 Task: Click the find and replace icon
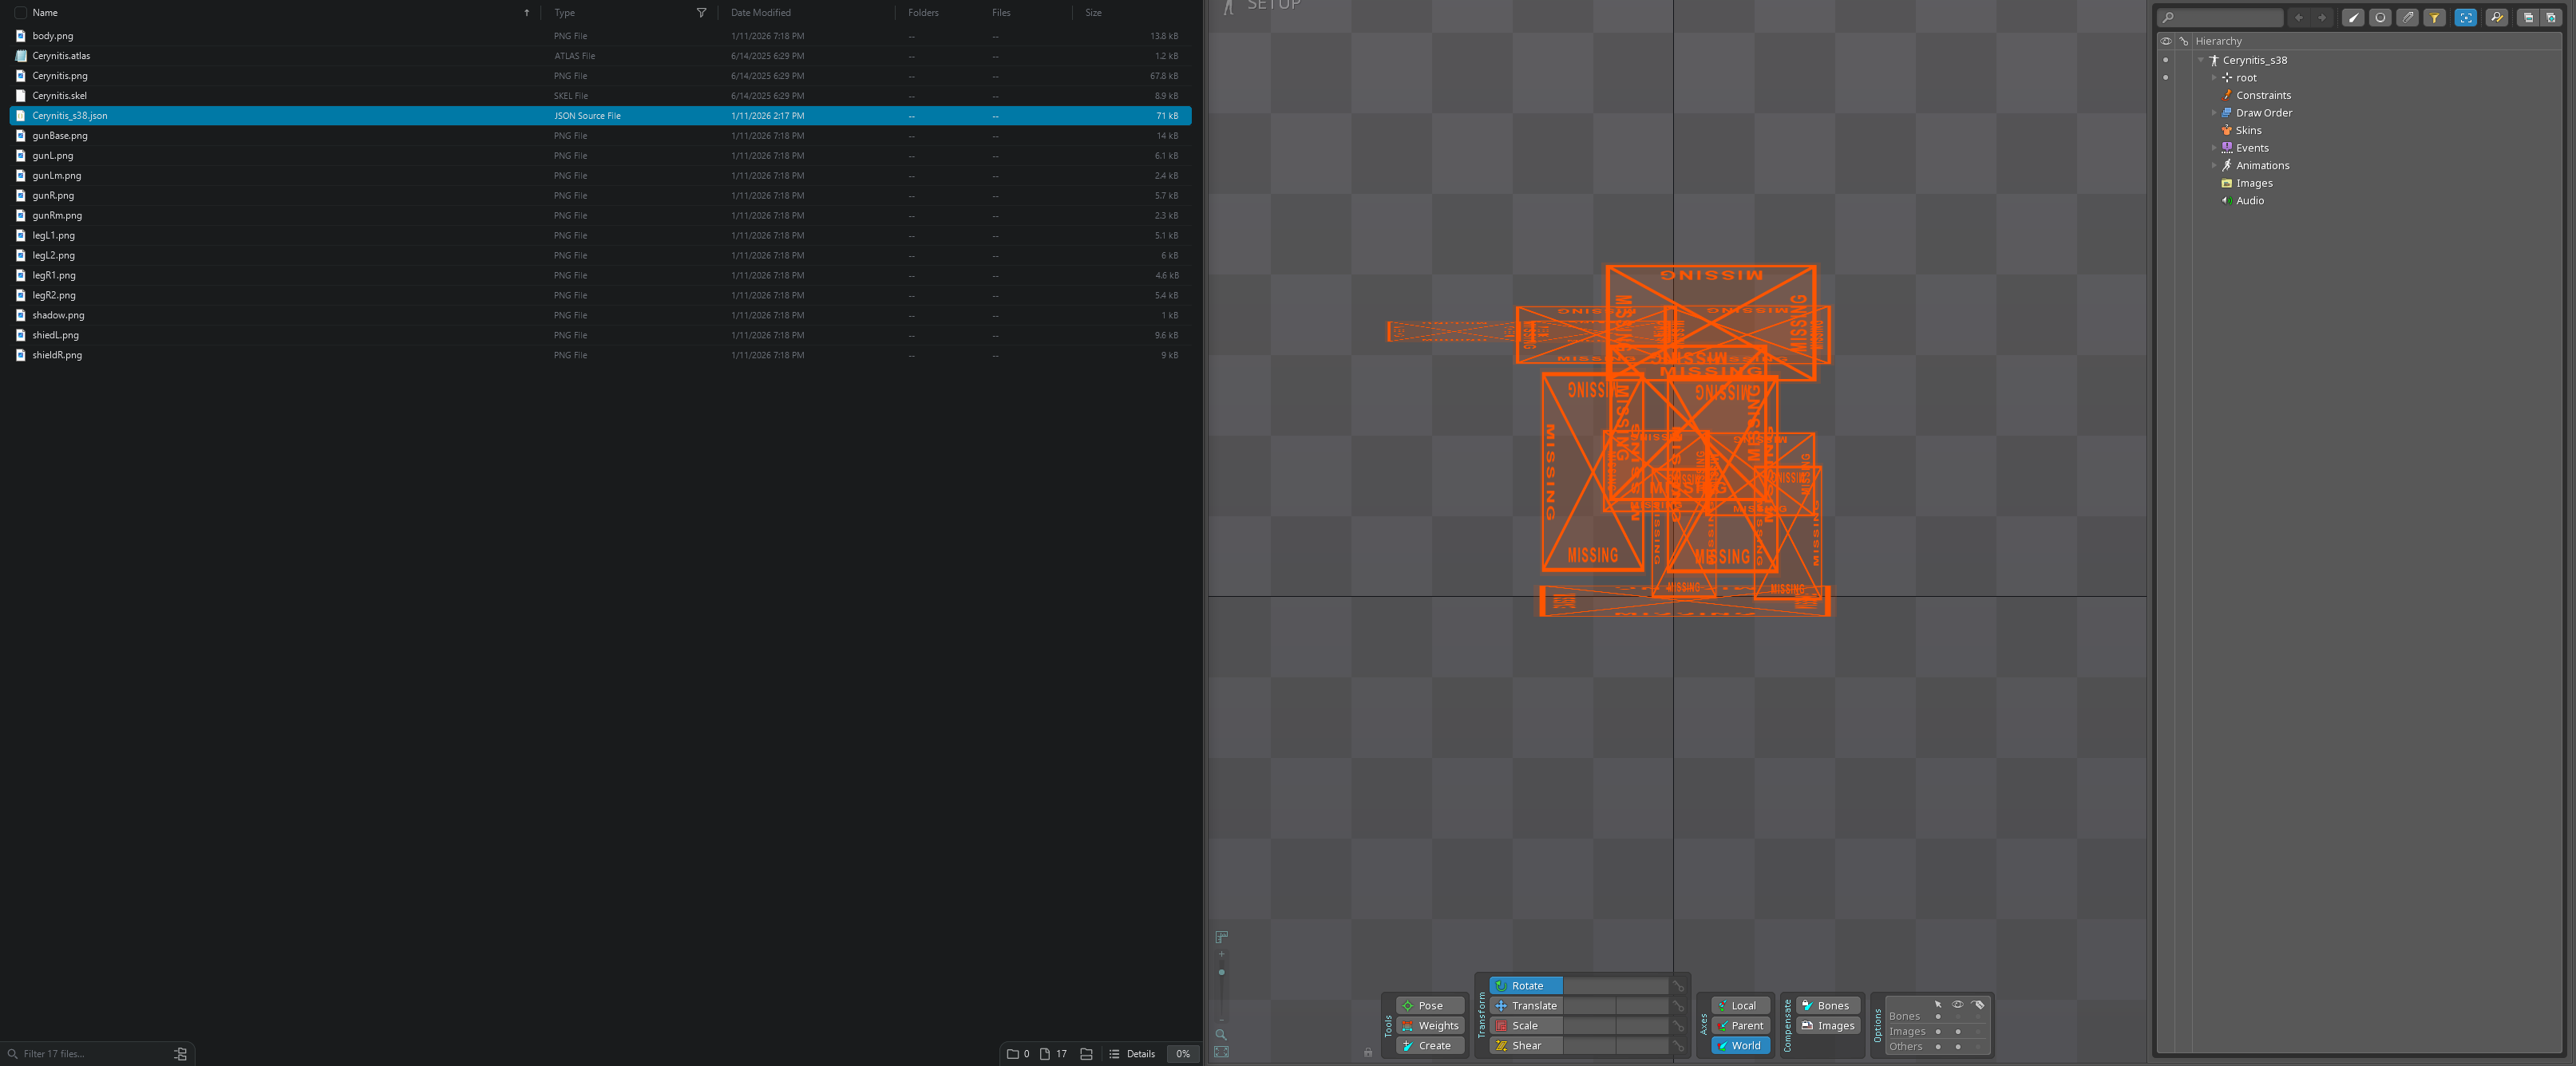(x=2496, y=17)
